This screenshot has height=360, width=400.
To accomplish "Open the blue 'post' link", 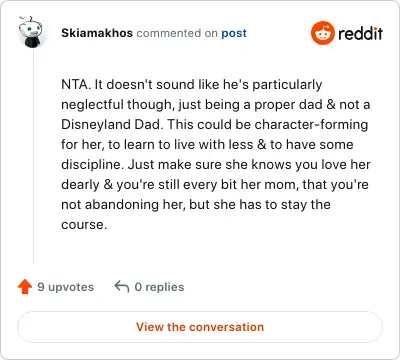I will point(234,33).
